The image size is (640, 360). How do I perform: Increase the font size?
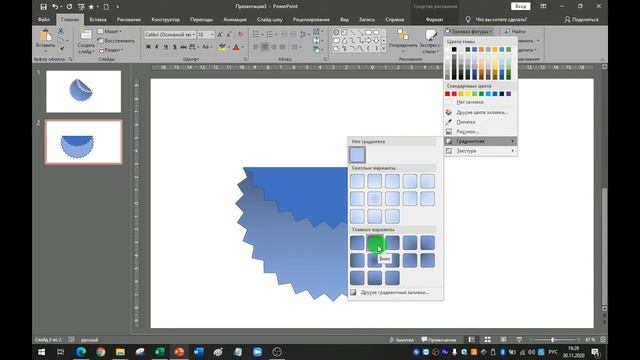(220, 35)
